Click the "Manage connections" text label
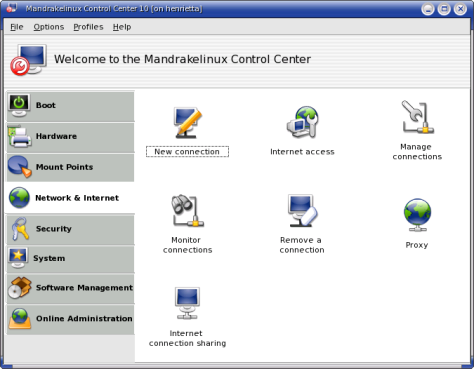 point(417,152)
